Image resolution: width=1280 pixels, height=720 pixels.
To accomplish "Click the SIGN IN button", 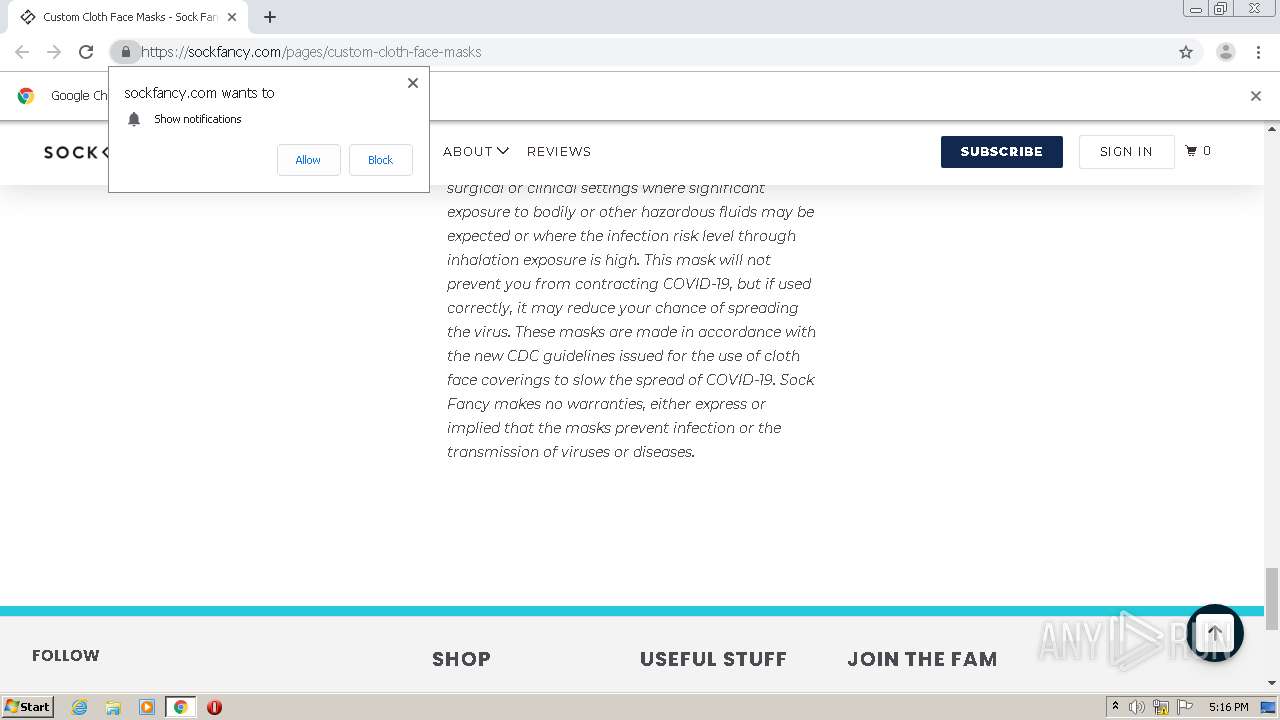I will [1126, 152].
